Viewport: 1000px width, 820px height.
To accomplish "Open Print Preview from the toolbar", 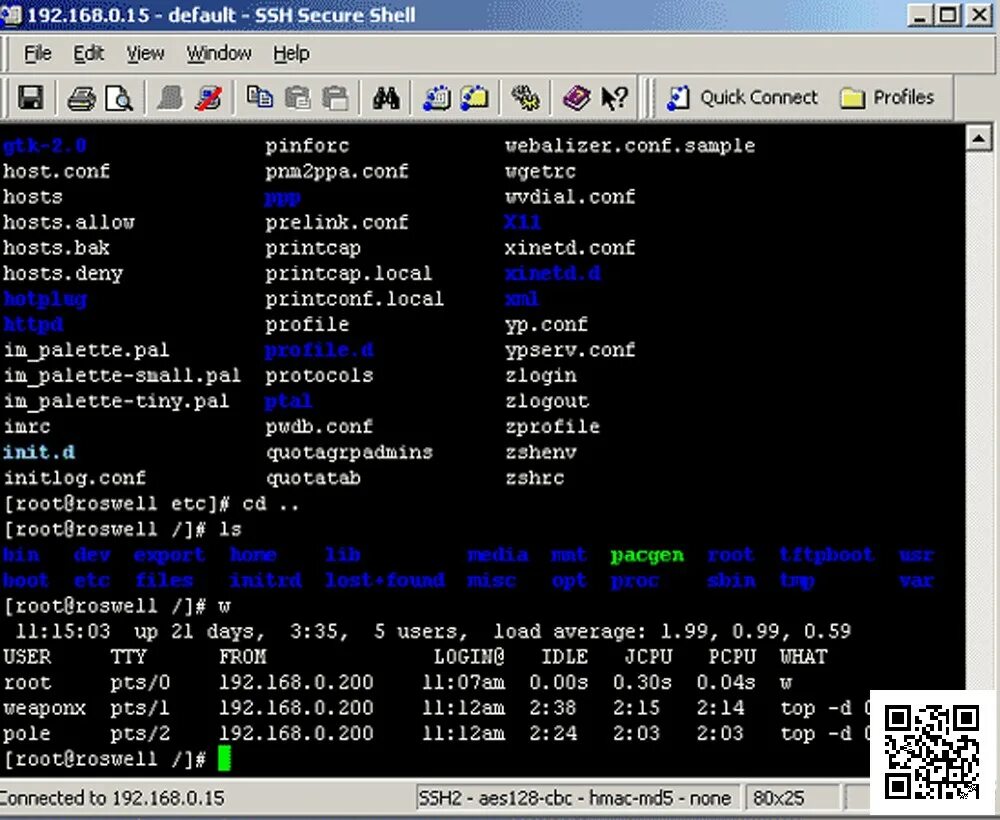I will click(x=119, y=98).
